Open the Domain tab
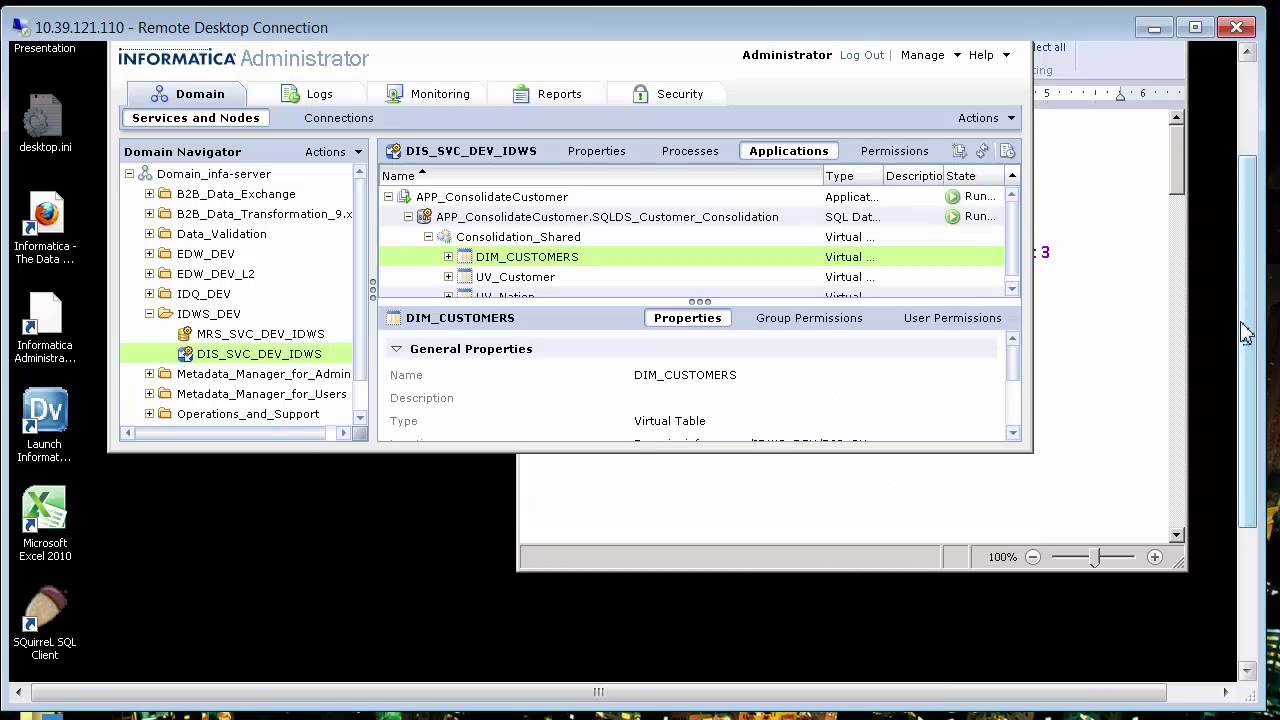The image size is (1280, 720). [187, 94]
